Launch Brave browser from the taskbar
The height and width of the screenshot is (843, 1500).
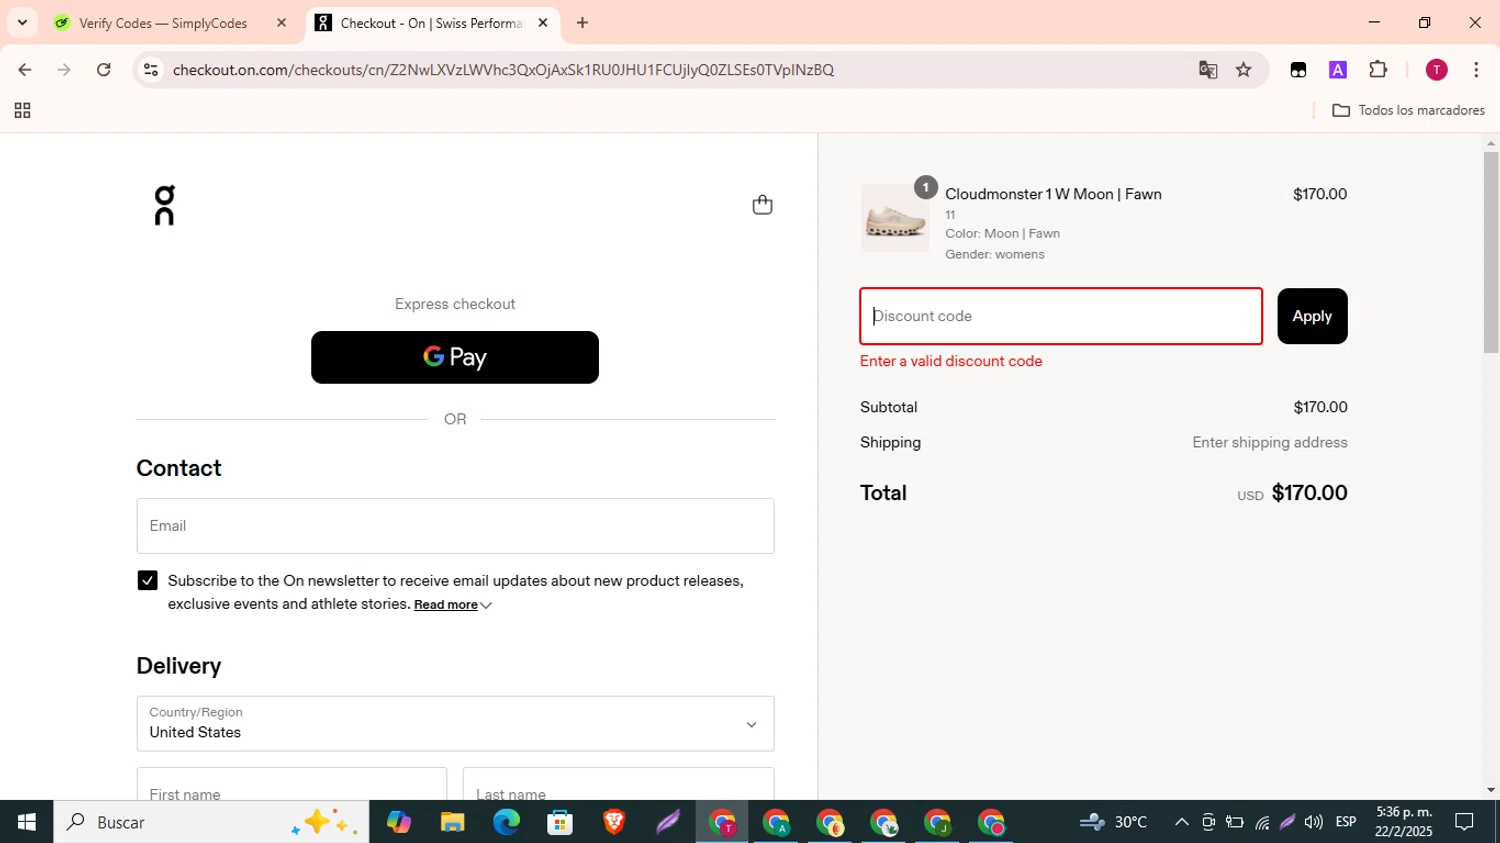614,822
